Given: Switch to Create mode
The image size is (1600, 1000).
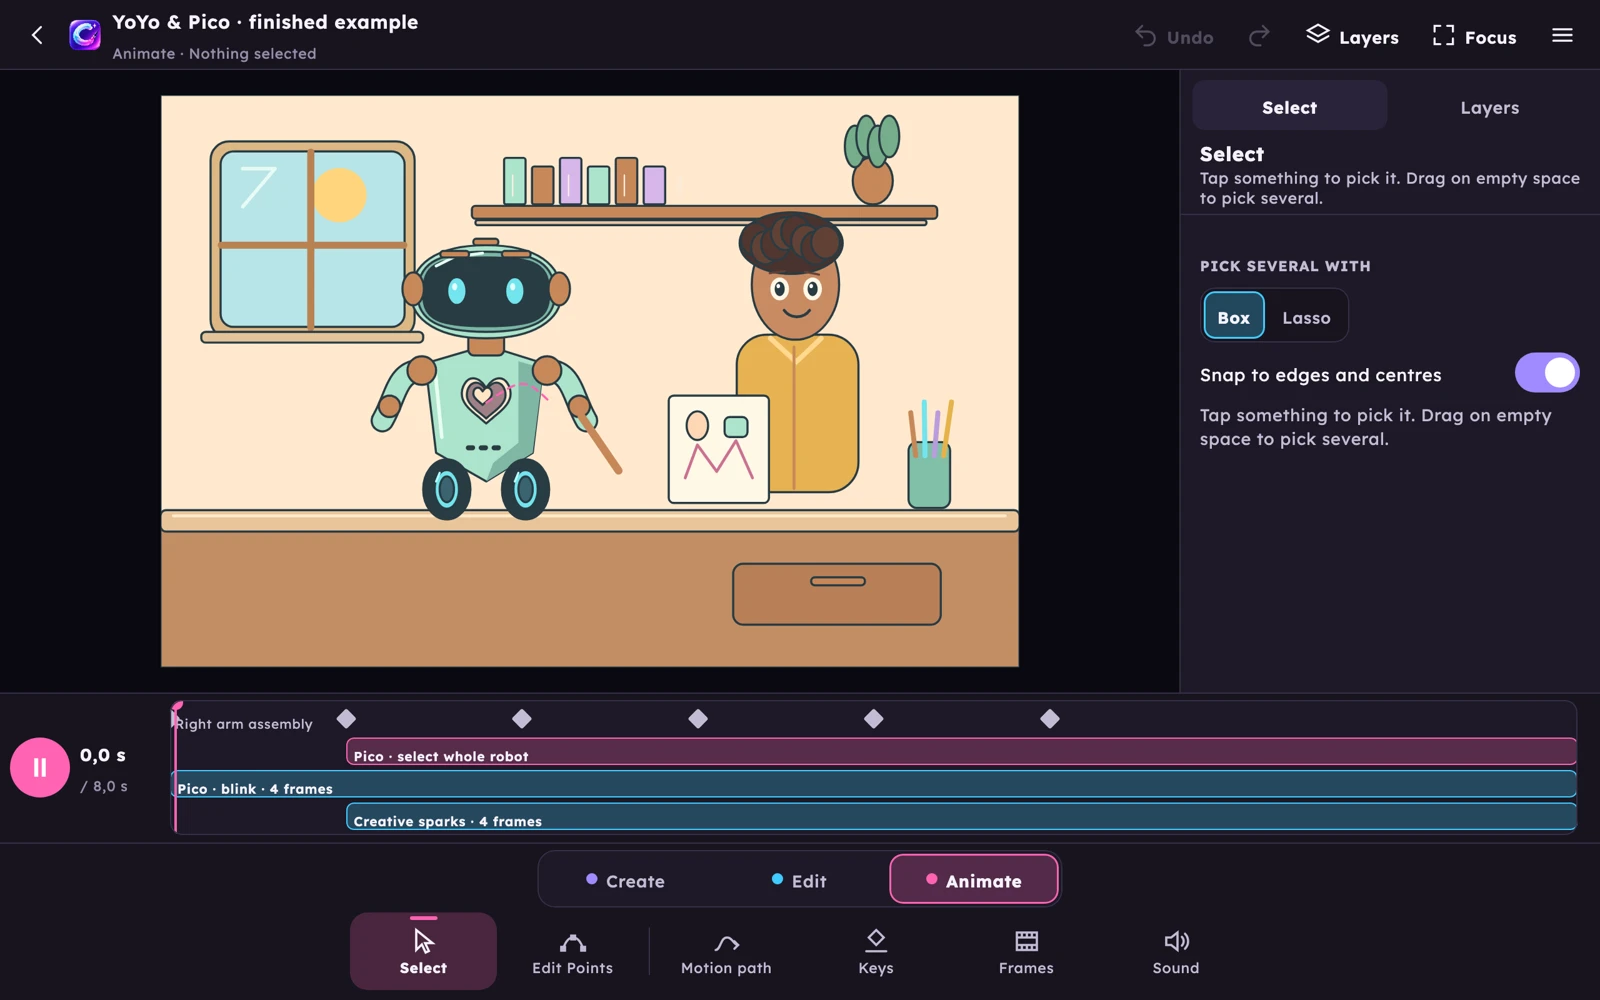Looking at the screenshot, I should (x=625, y=880).
